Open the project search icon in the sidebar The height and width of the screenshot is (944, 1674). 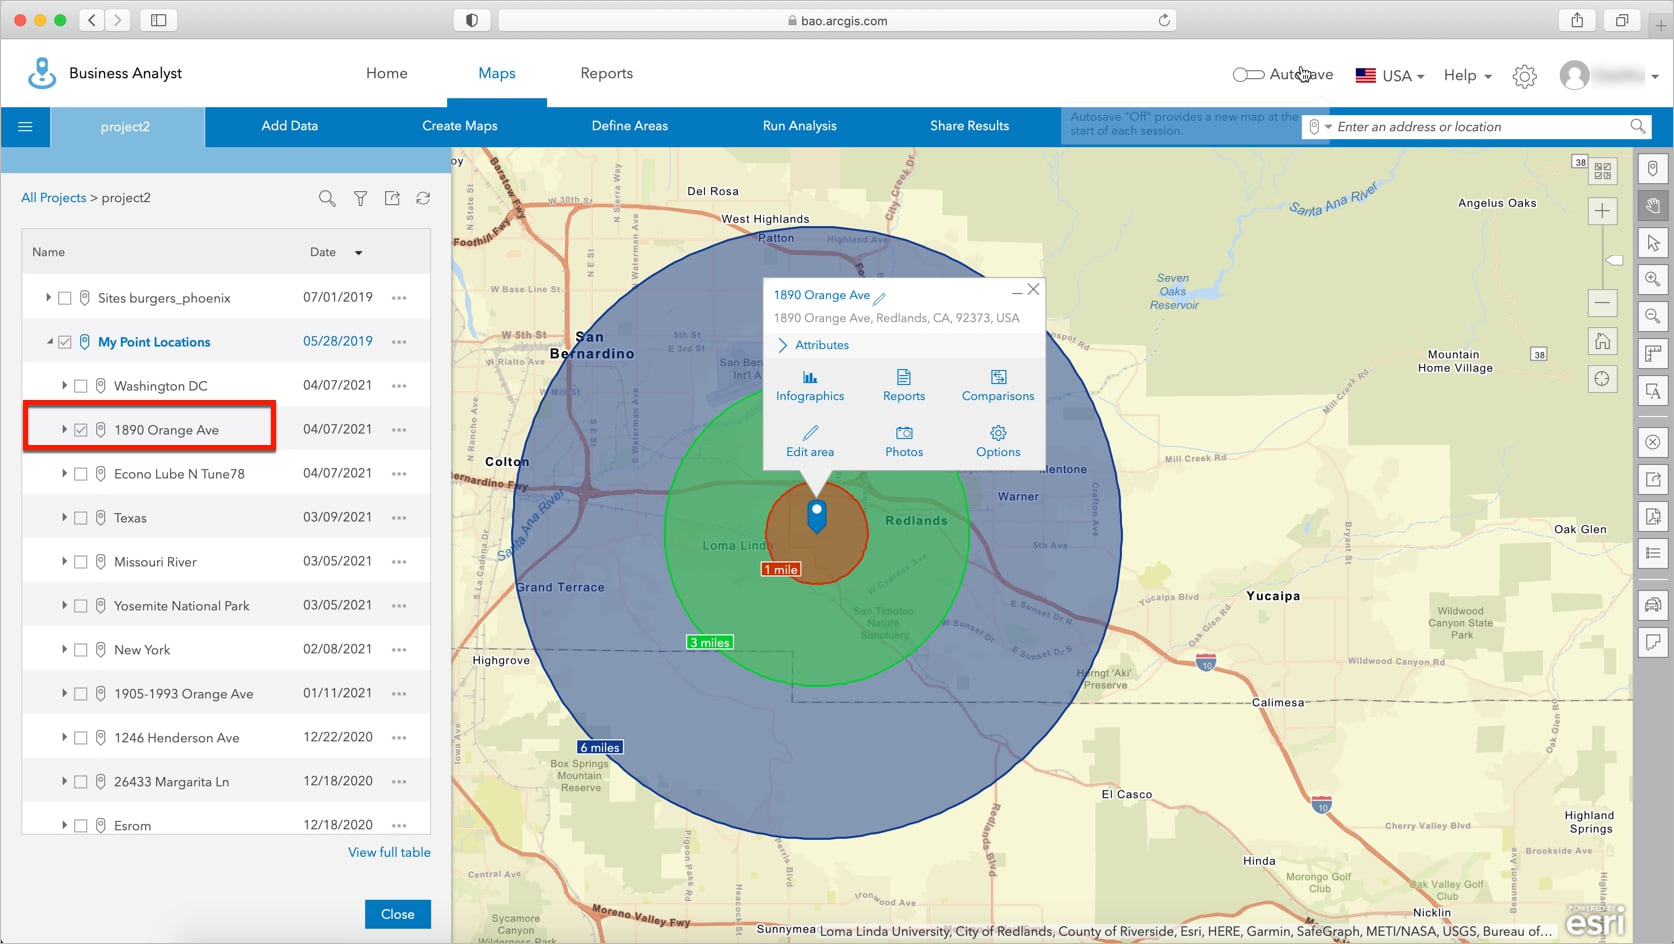point(327,198)
